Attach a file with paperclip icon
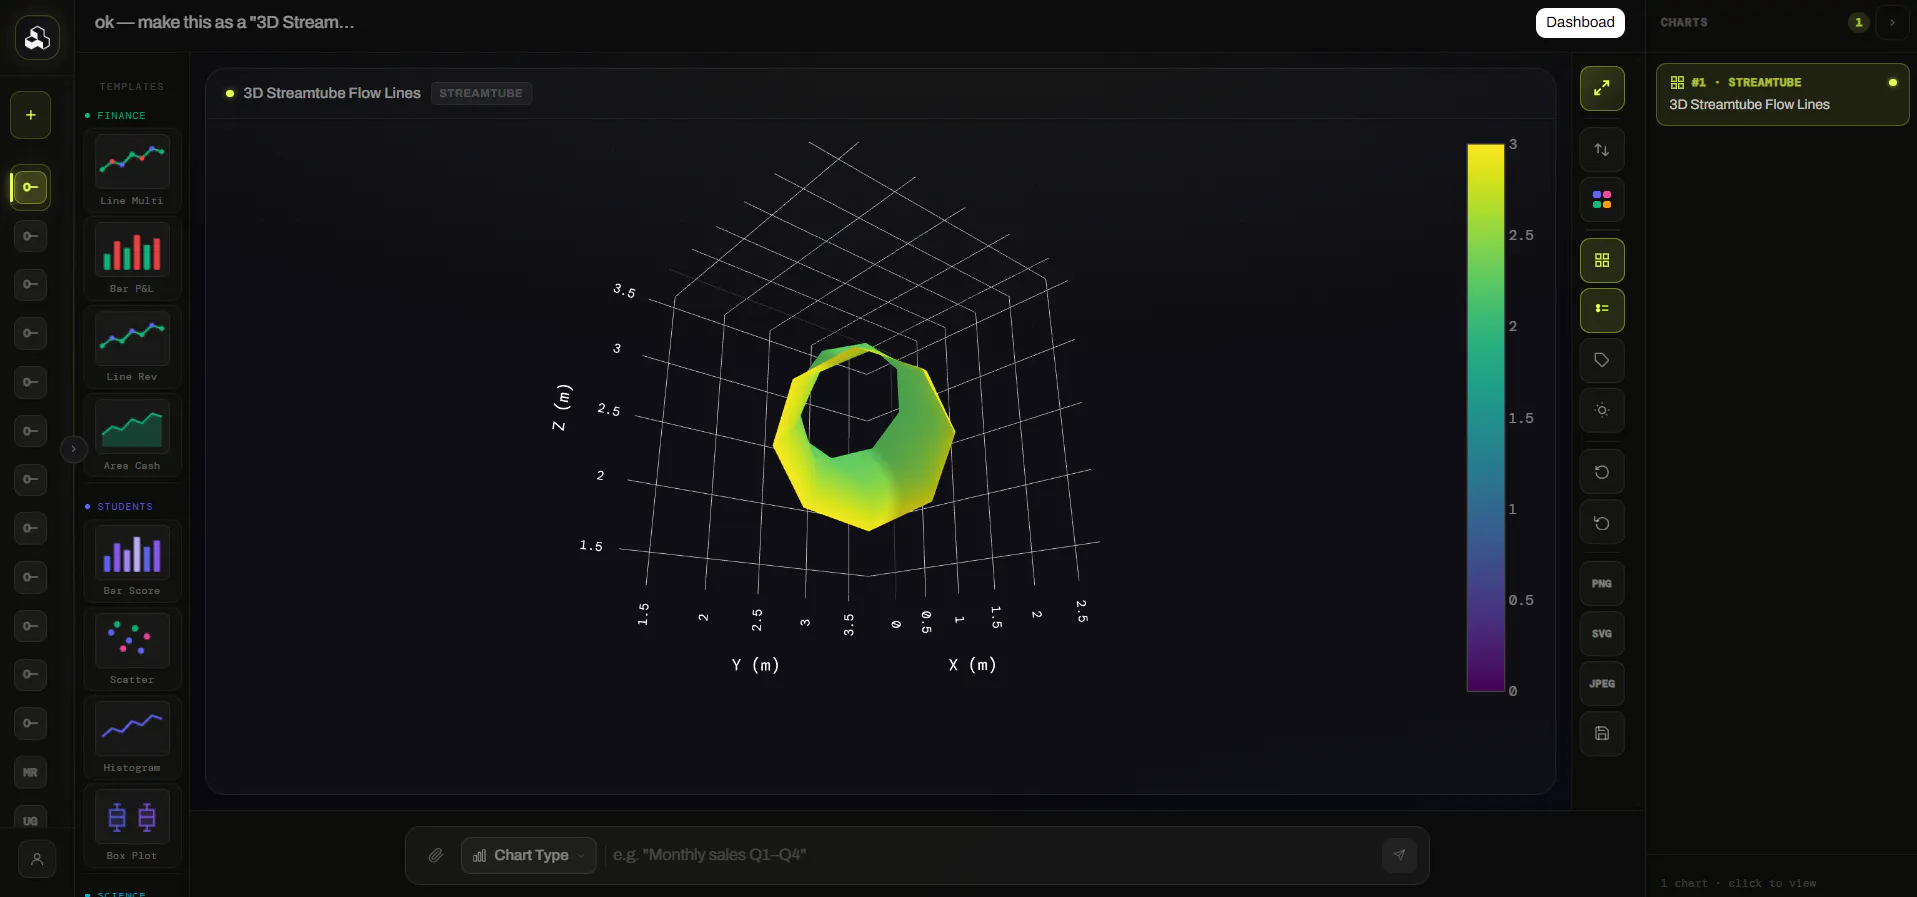 pyautogui.click(x=436, y=855)
